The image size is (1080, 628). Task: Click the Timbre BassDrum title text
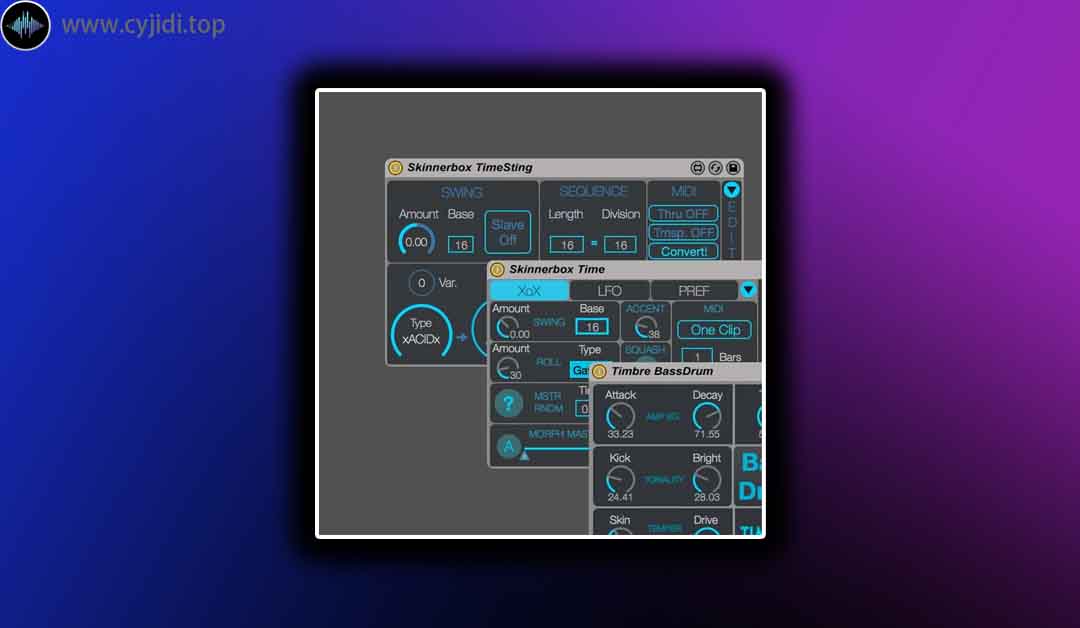click(x=662, y=371)
